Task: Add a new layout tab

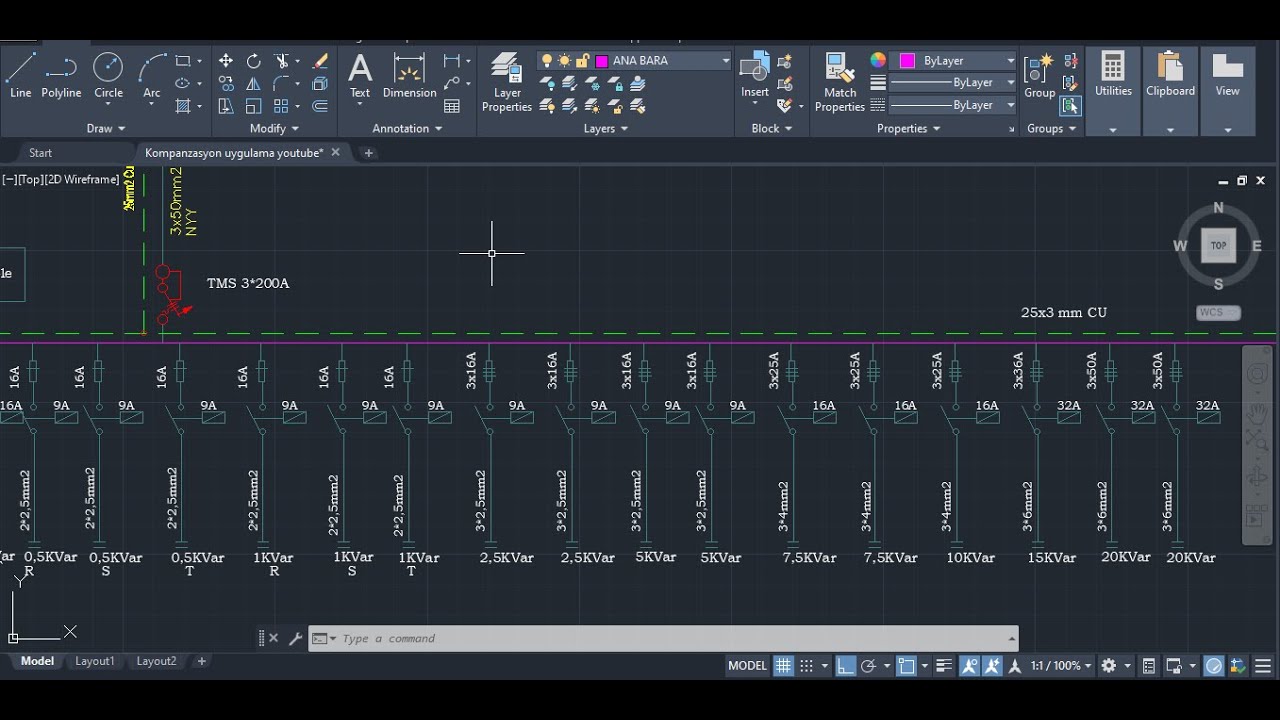Action: click(x=201, y=661)
